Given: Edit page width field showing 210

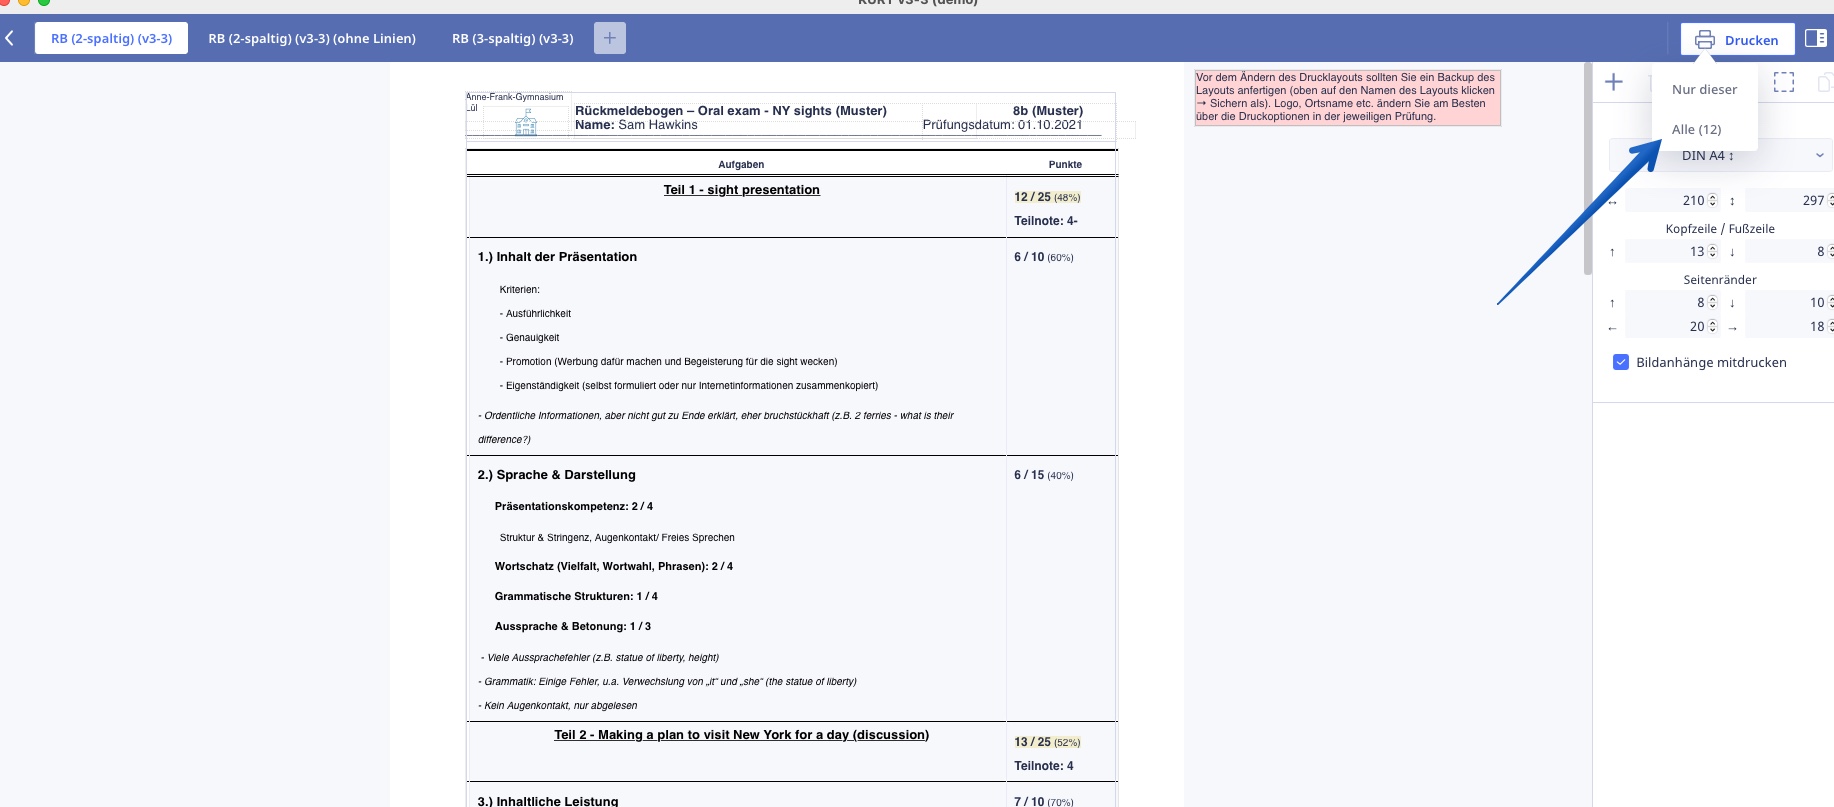Looking at the screenshot, I should (x=1672, y=200).
